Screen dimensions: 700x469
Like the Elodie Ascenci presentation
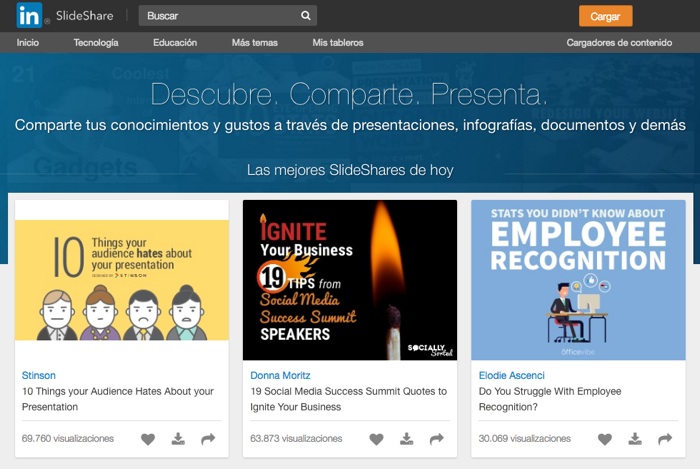[605, 439]
